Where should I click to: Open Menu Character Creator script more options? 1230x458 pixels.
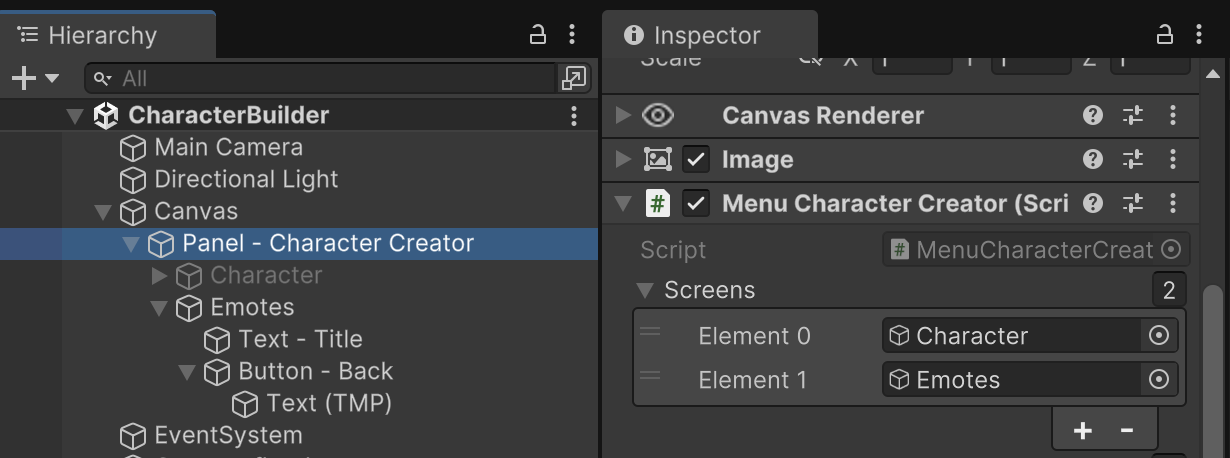click(1173, 203)
